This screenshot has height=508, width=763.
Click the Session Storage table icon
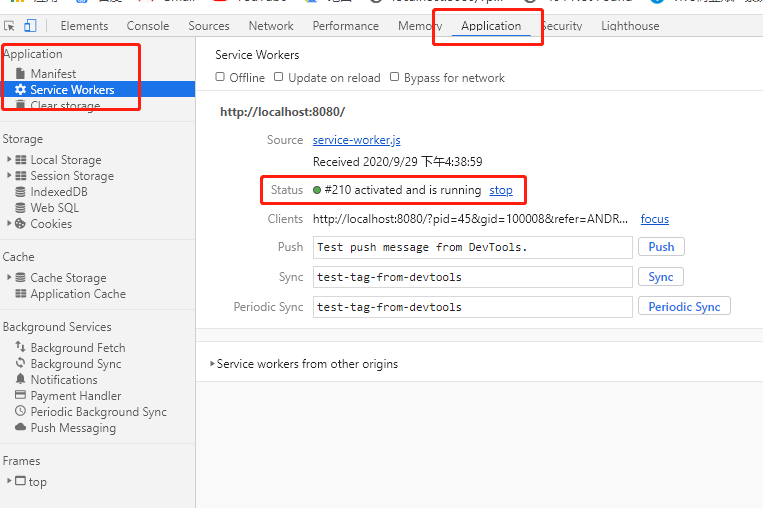tap(20, 176)
